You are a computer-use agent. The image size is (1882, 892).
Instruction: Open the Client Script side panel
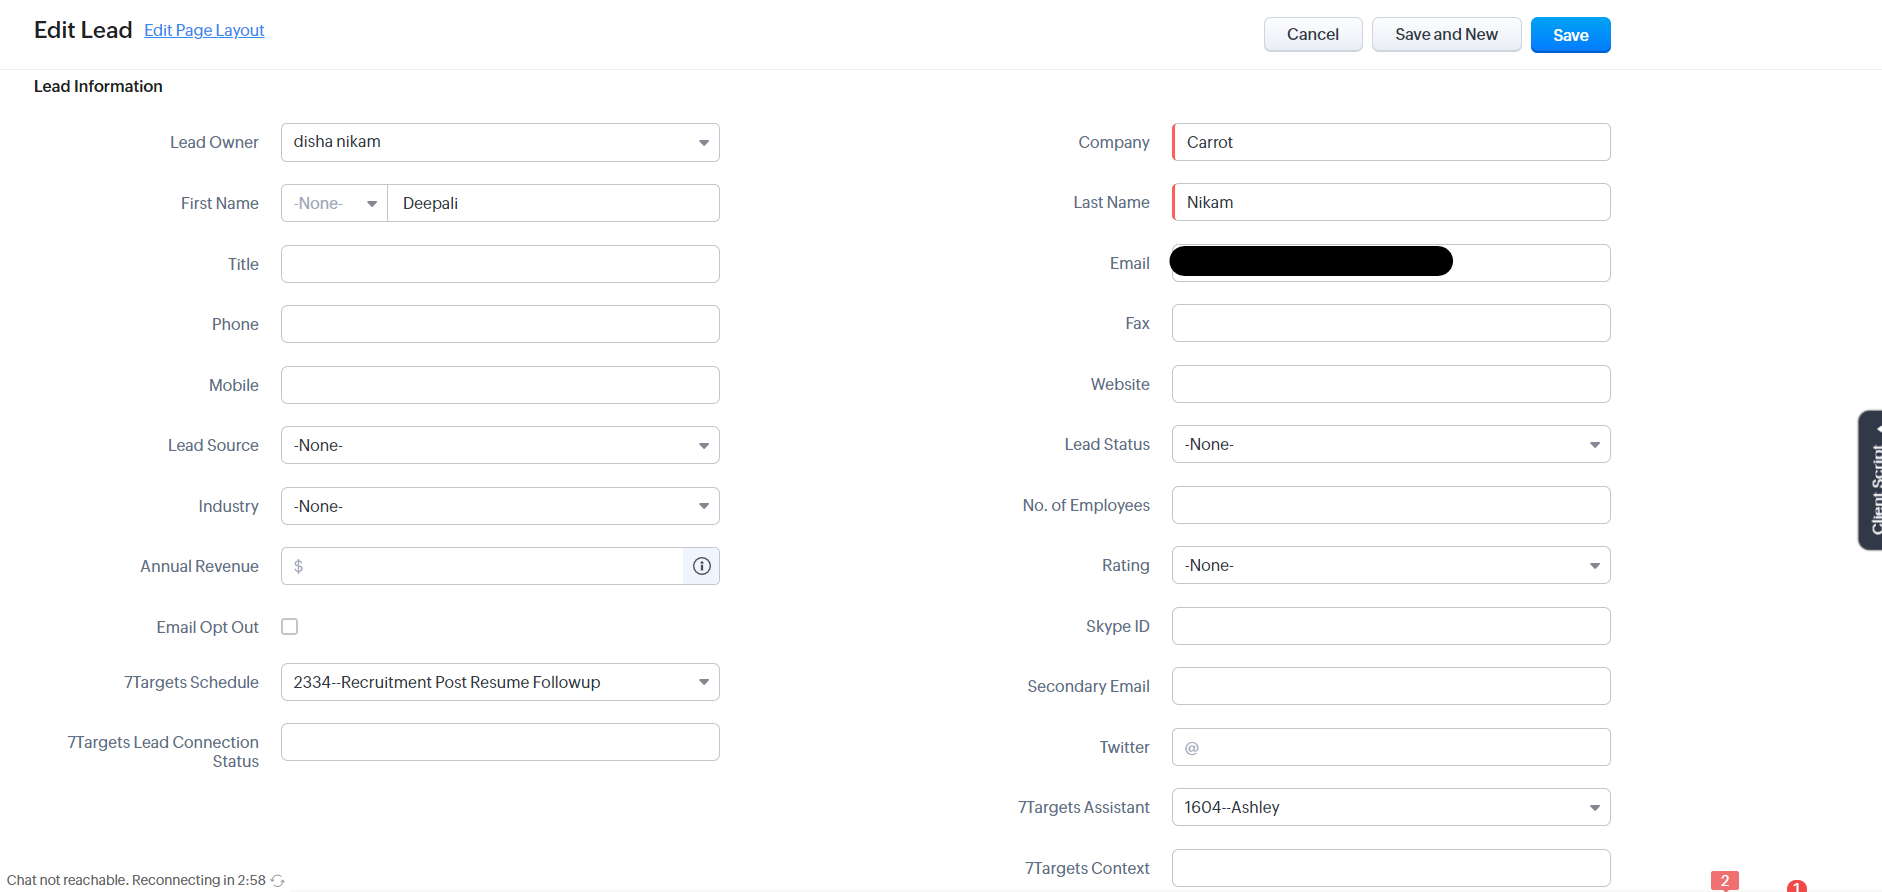pyautogui.click(x=1870, y=480)
